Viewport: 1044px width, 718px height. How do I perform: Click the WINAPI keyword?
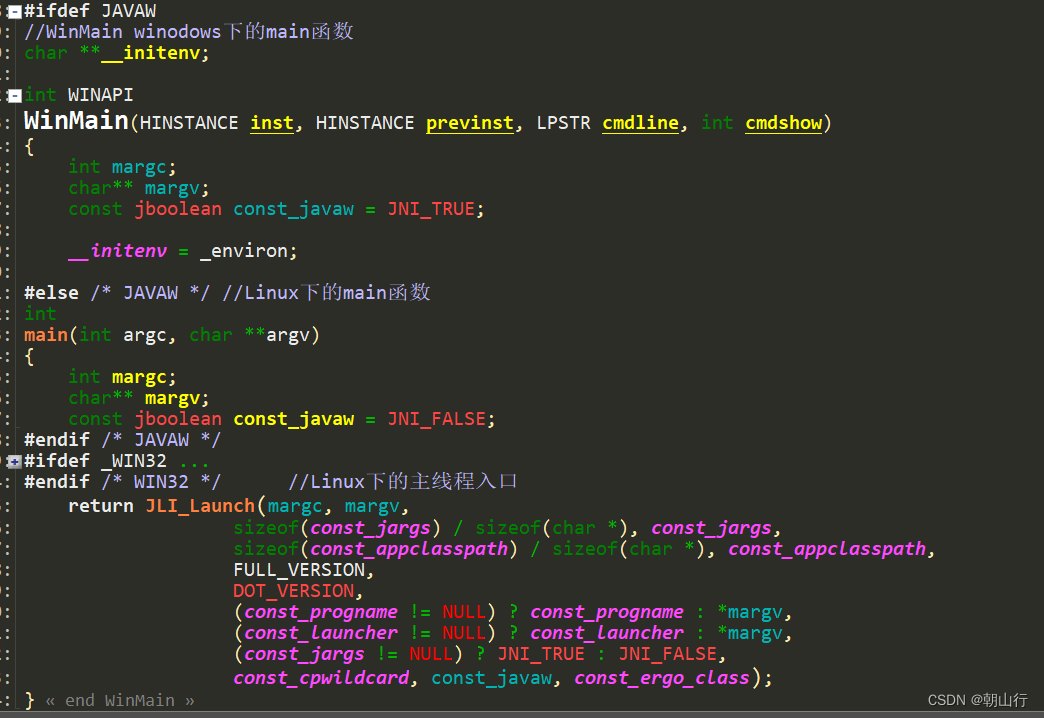pos(101,95)
